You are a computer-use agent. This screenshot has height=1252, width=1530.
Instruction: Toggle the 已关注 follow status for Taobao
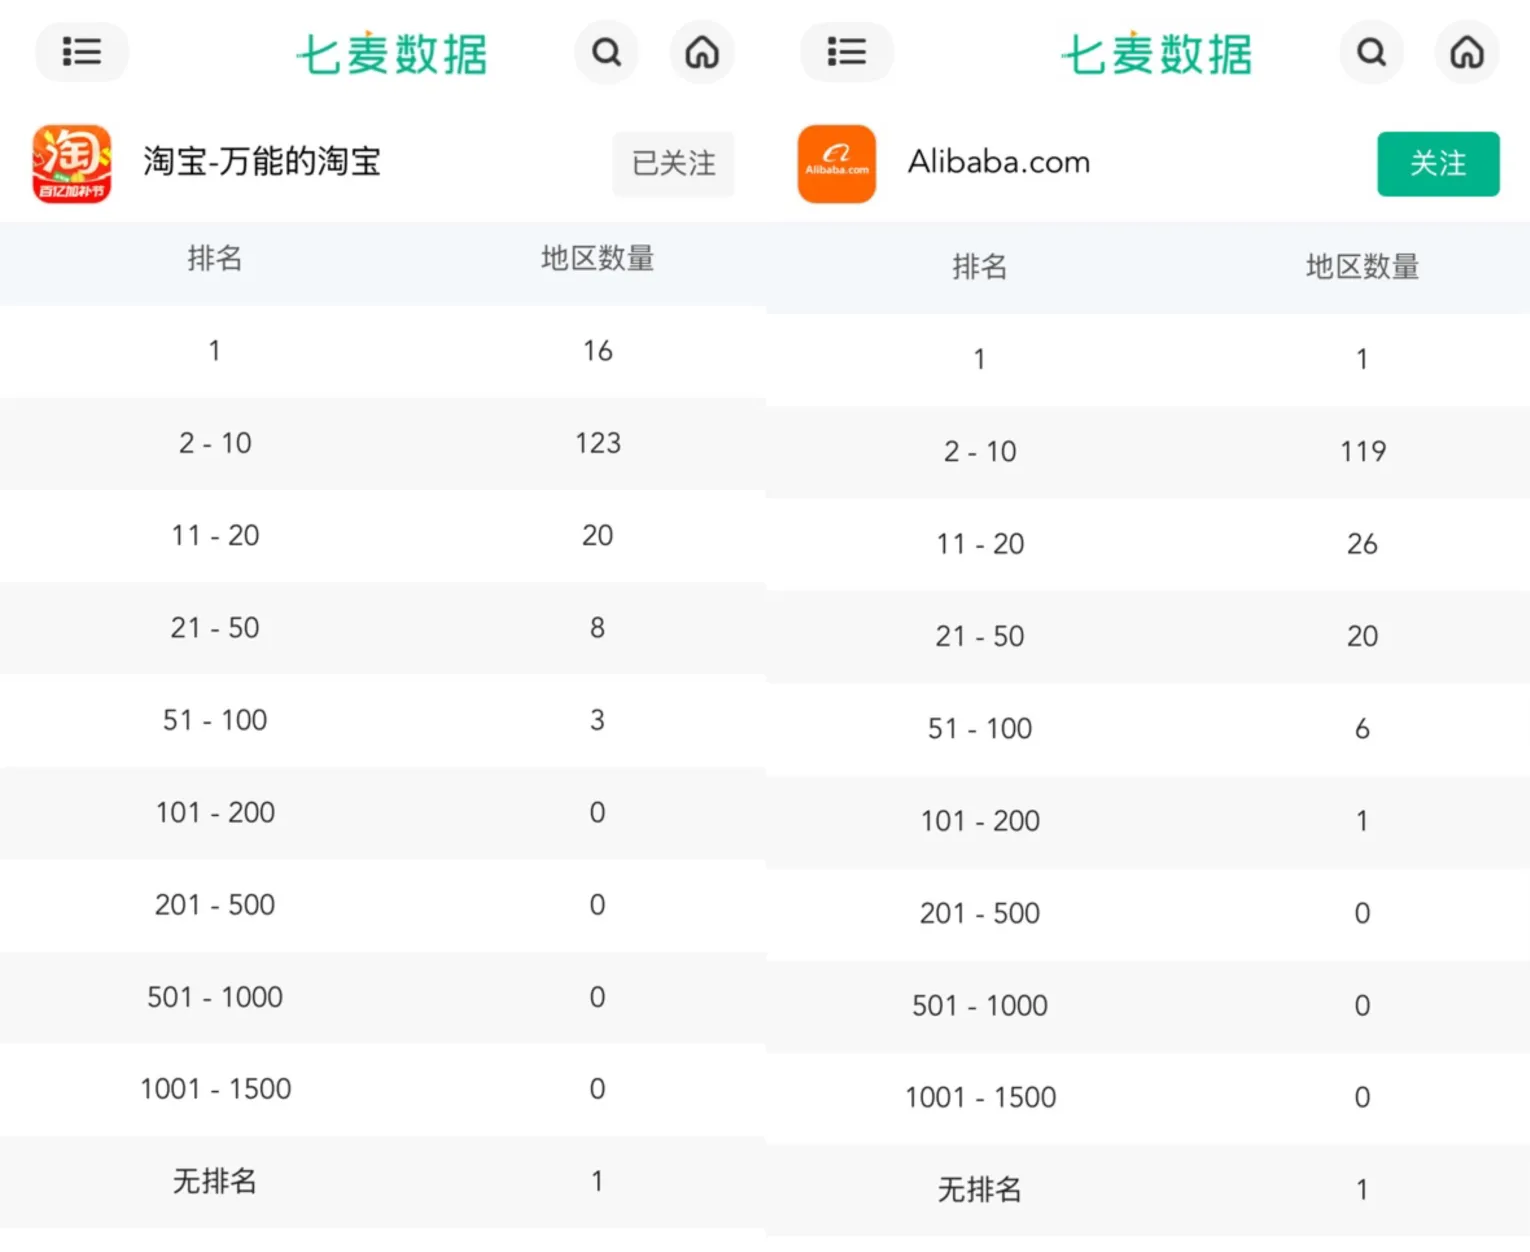tap(673, 164)
